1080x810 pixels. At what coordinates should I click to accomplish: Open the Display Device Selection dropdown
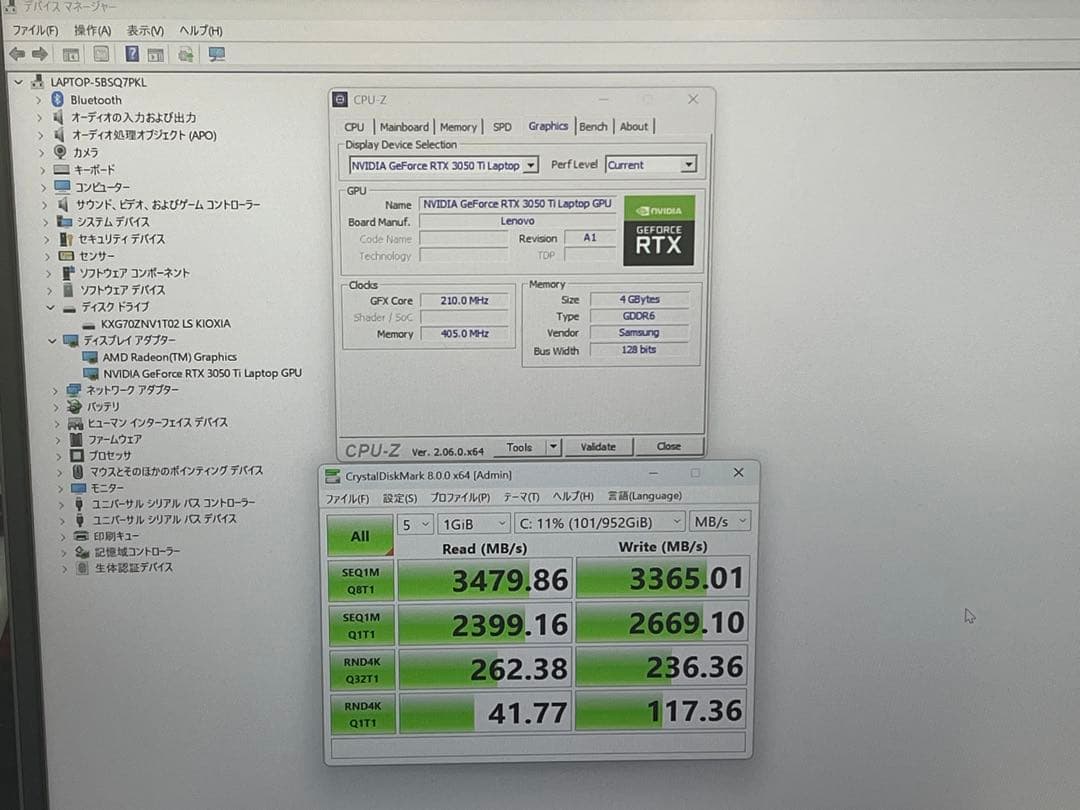point(530,165)
